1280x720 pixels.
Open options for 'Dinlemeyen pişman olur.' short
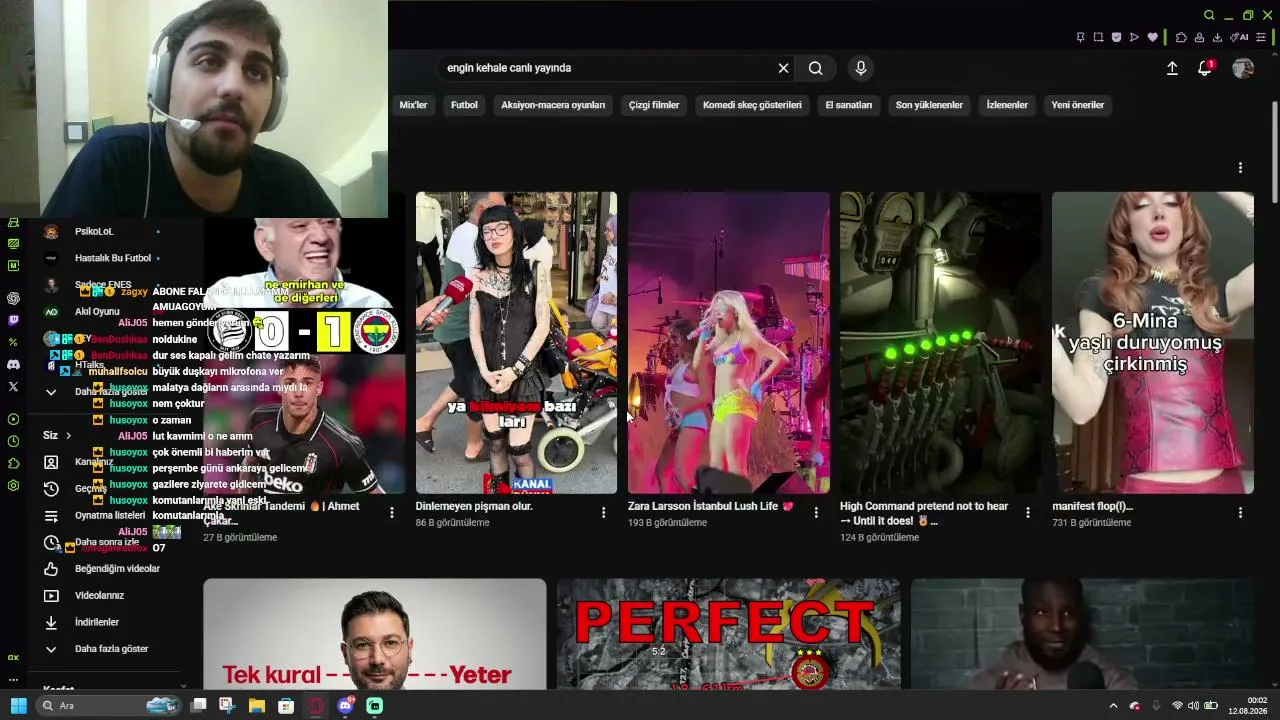point(603,513)
